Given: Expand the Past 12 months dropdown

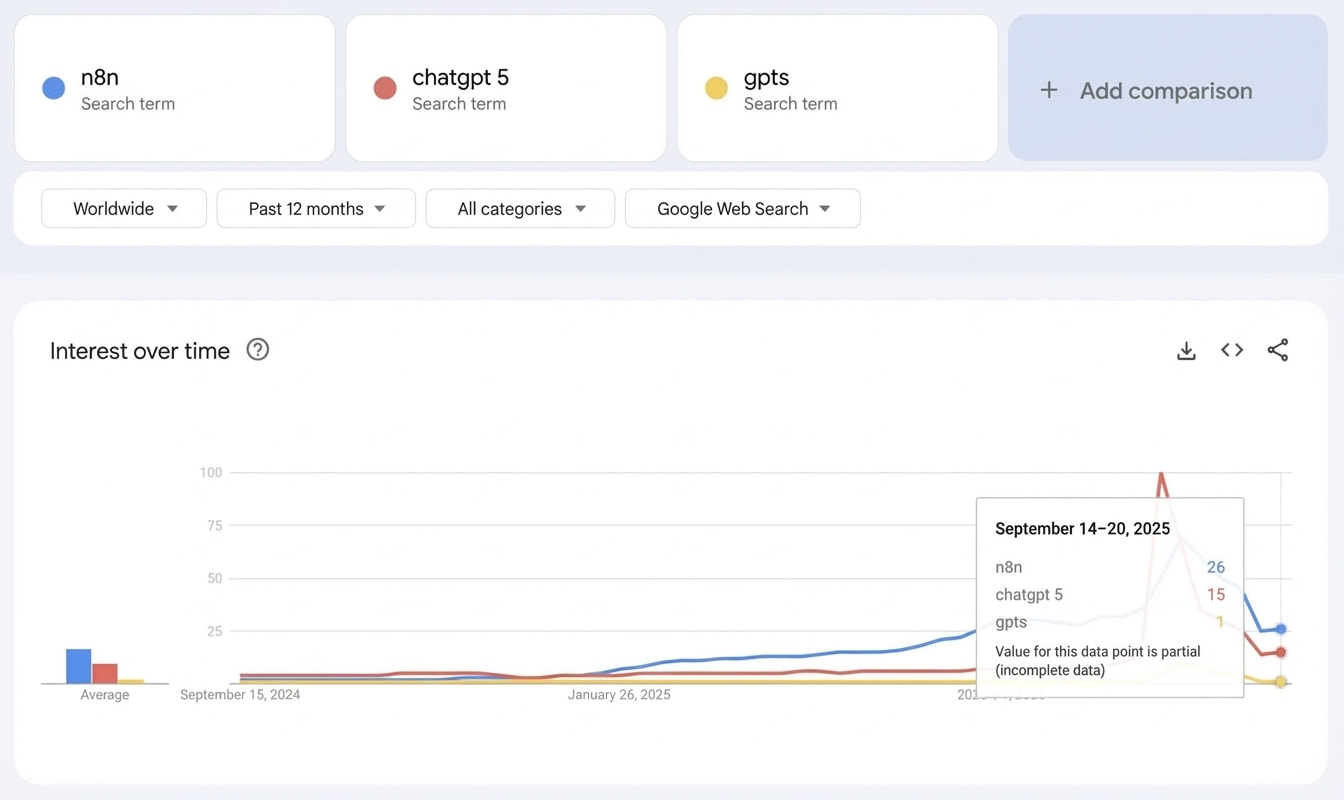Looking at the screenshot, I should [316, 209].
